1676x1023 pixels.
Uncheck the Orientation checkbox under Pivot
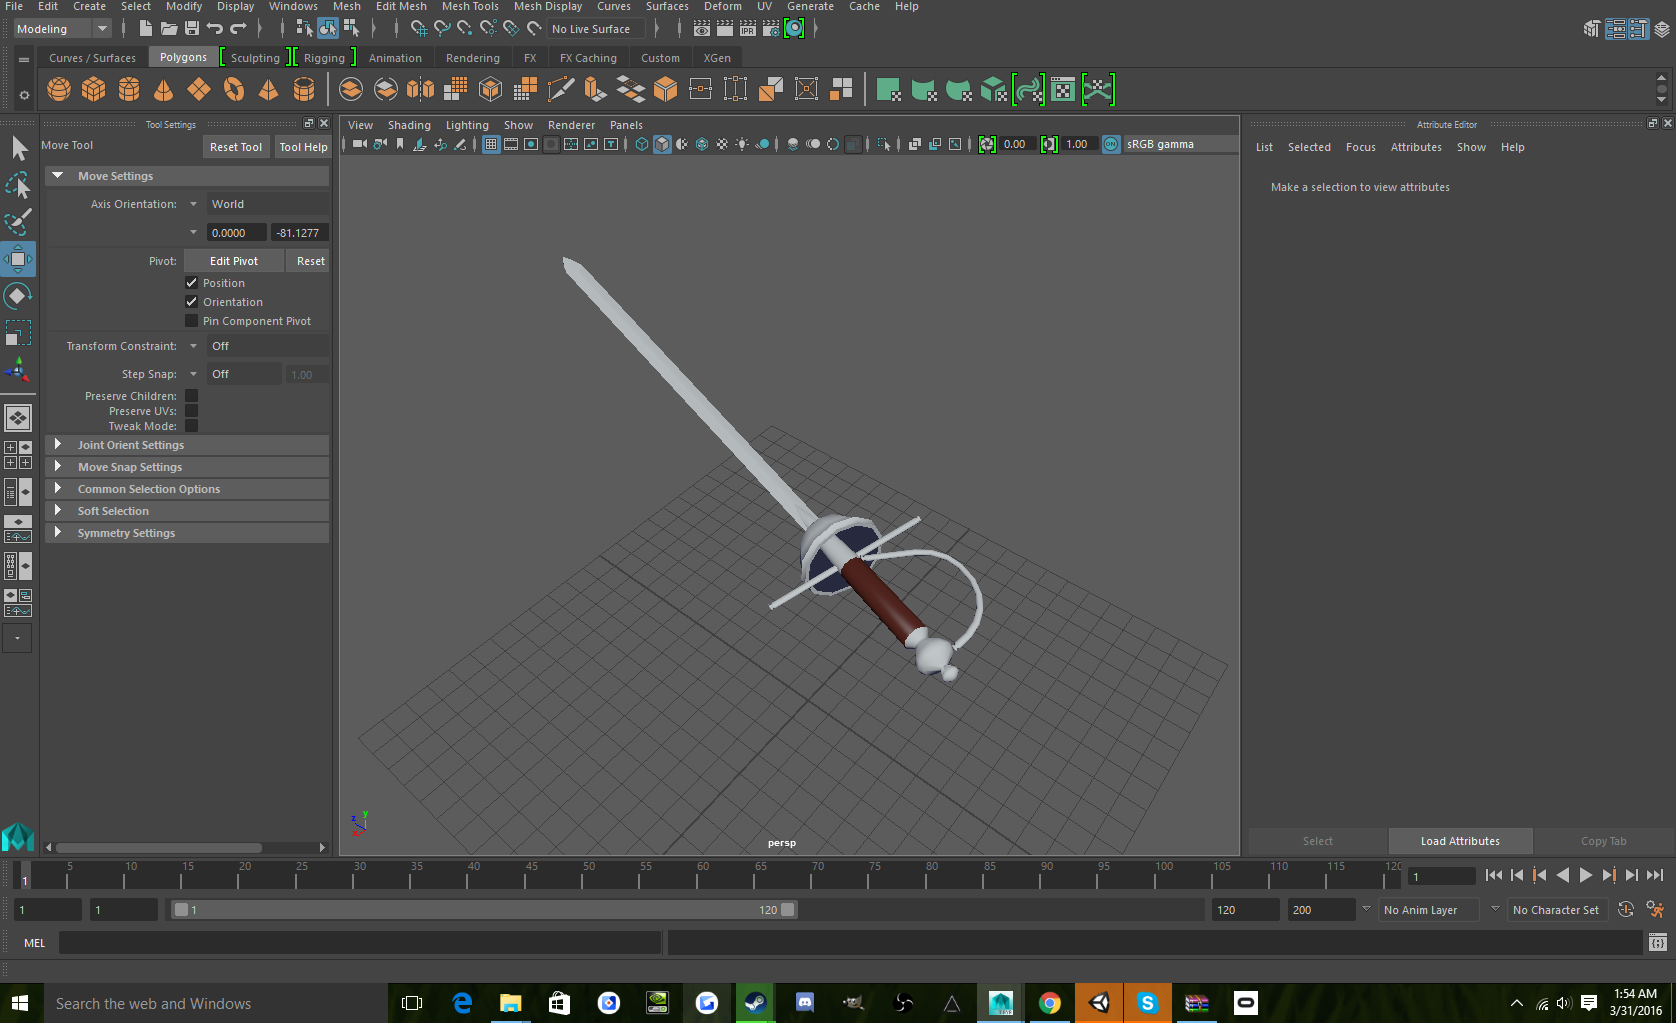(191, 301)
